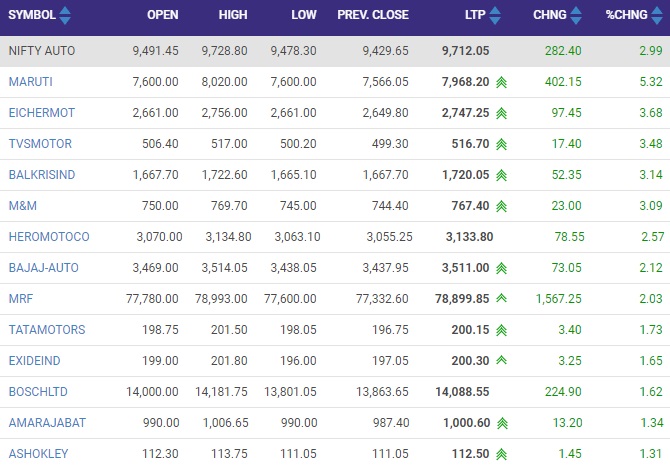Screen dimensions: 670x469
Task: Click the SYMBOL column header
Action: click(32, 15)
